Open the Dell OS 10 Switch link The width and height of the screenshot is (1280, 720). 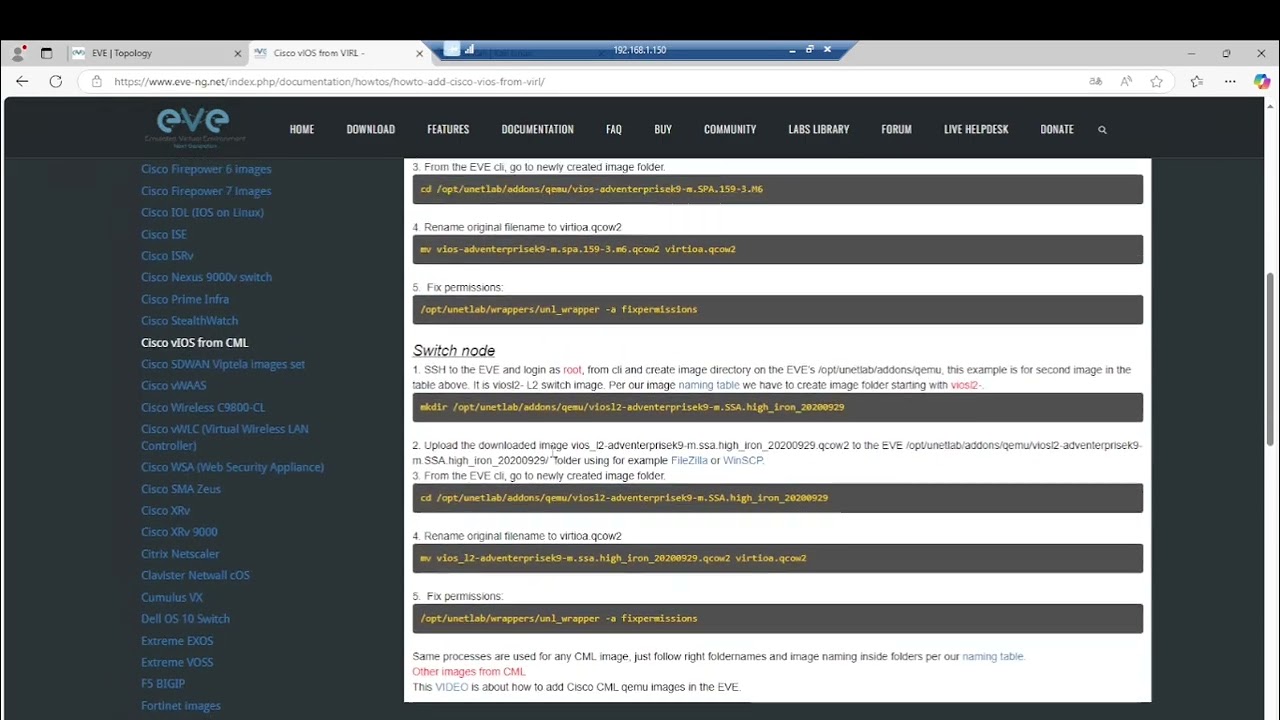tap(185, 619)
